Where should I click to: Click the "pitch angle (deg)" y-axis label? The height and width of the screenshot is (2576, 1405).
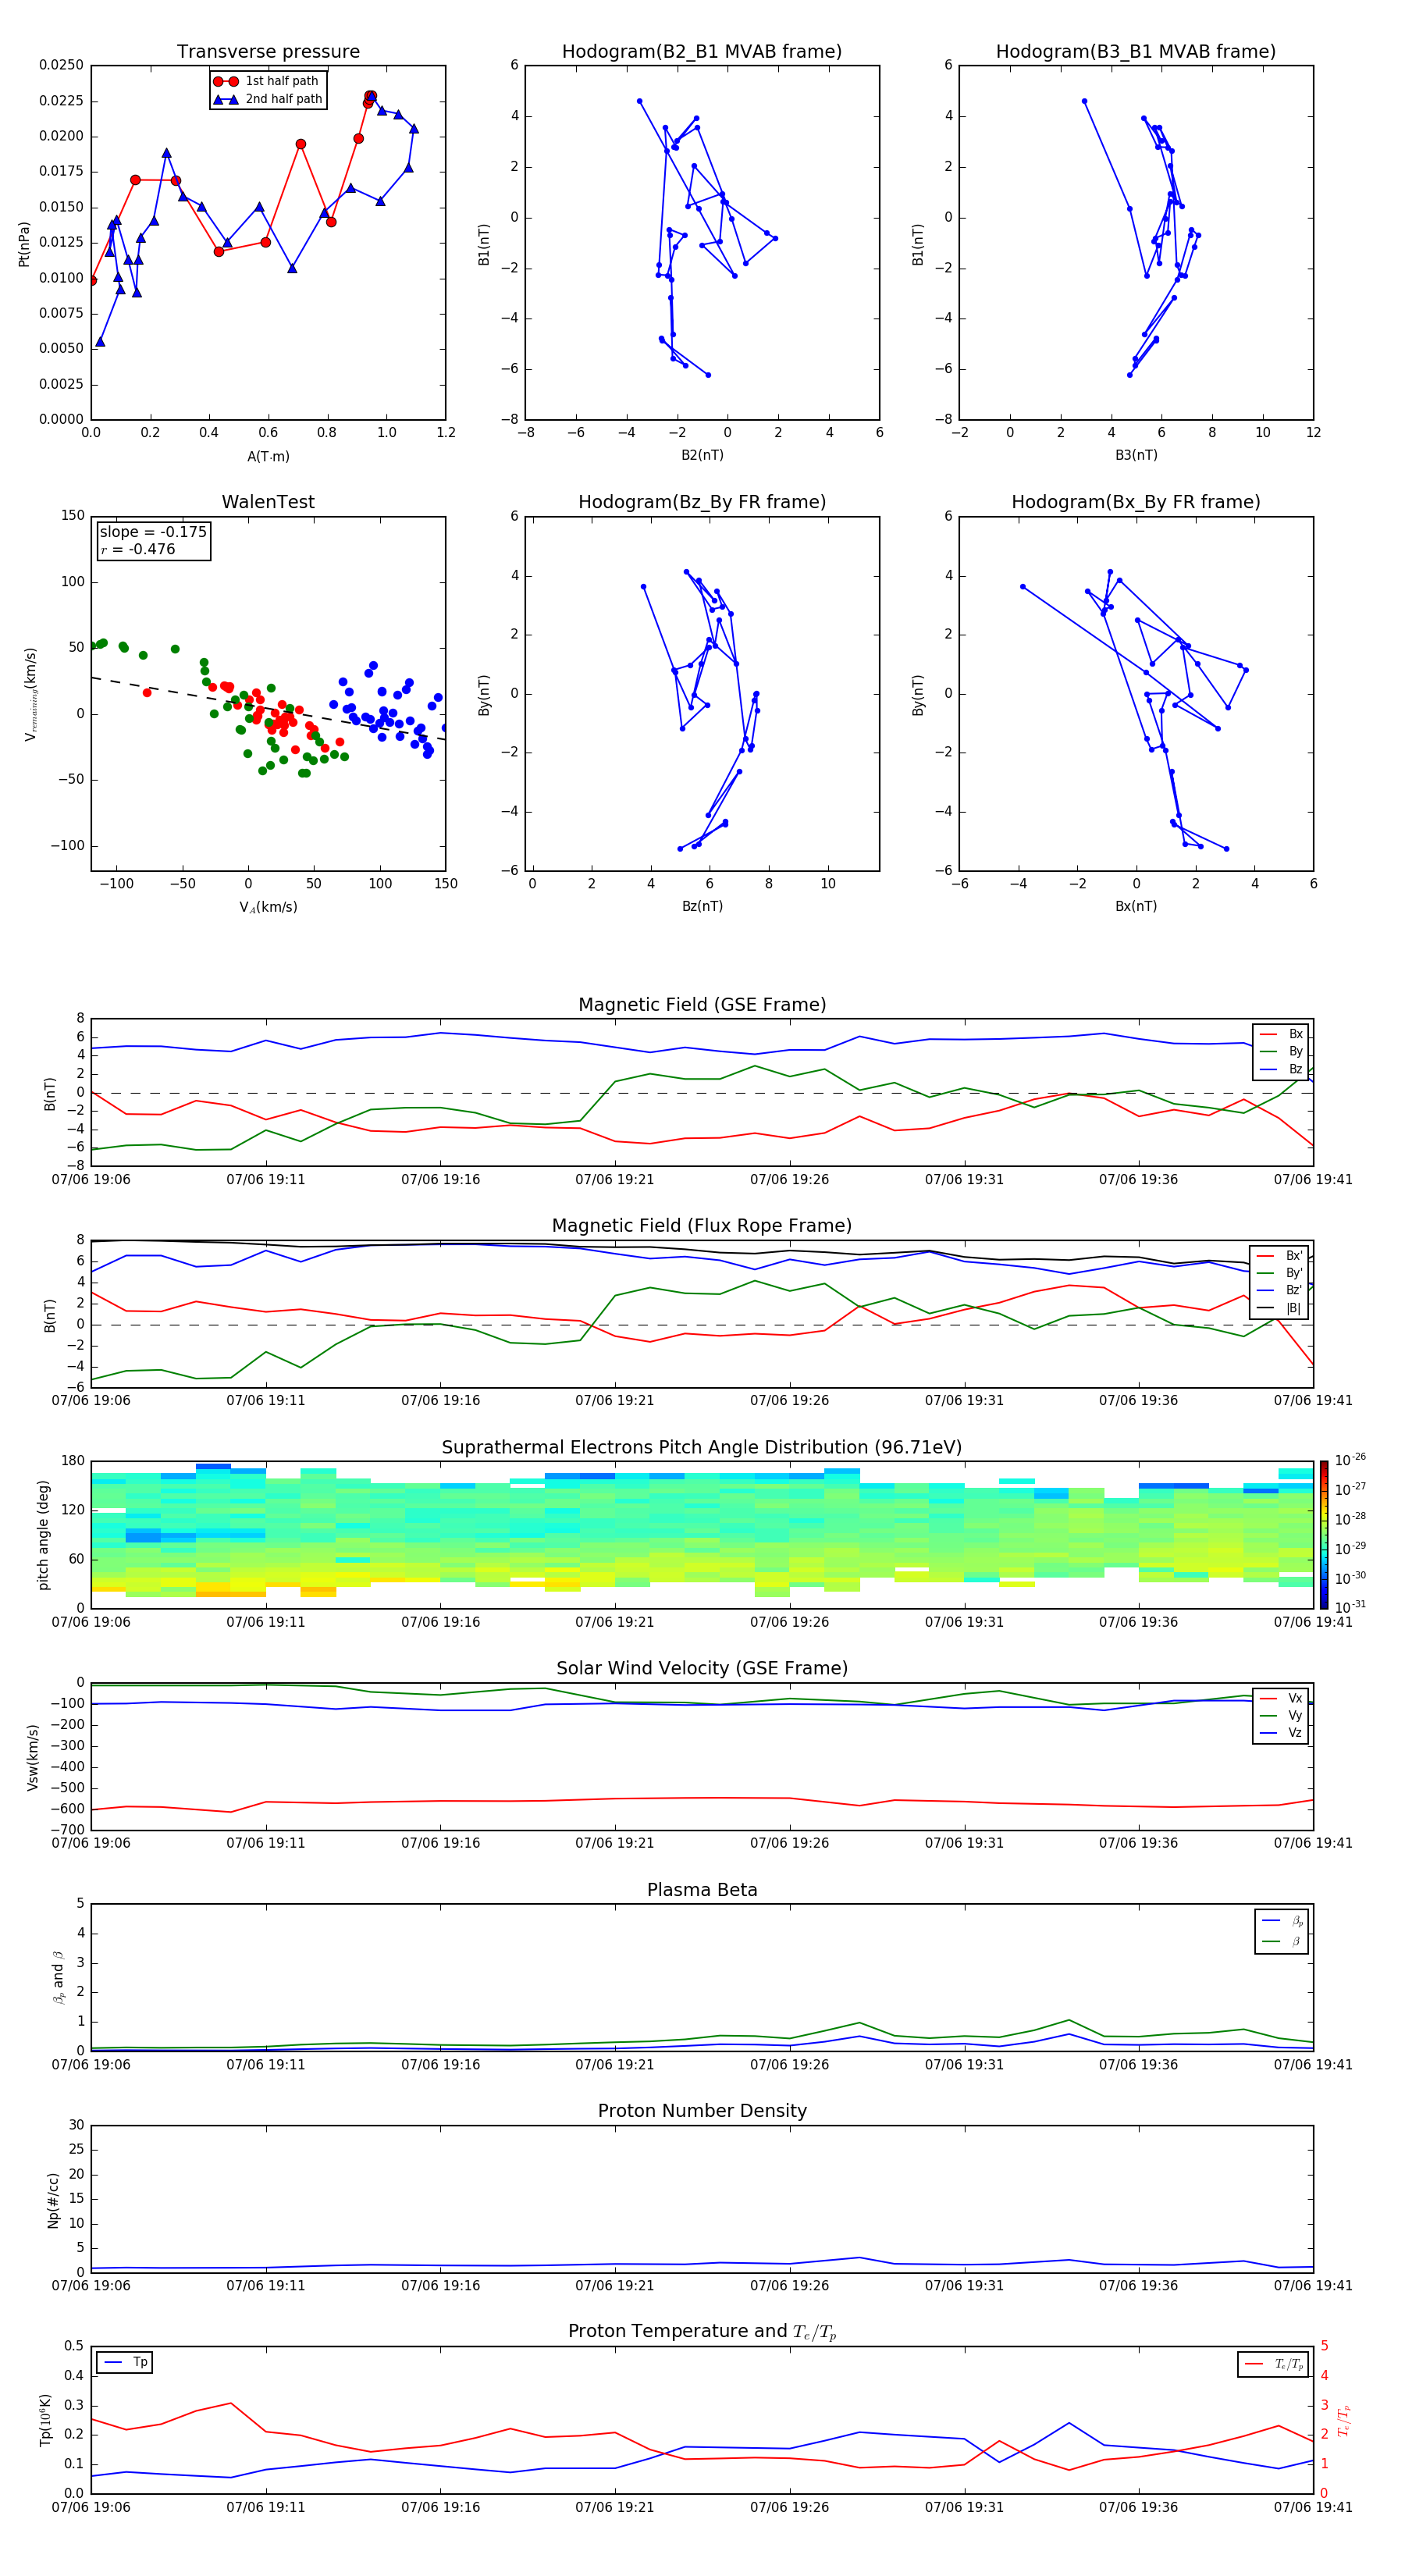coord(43,1535)
